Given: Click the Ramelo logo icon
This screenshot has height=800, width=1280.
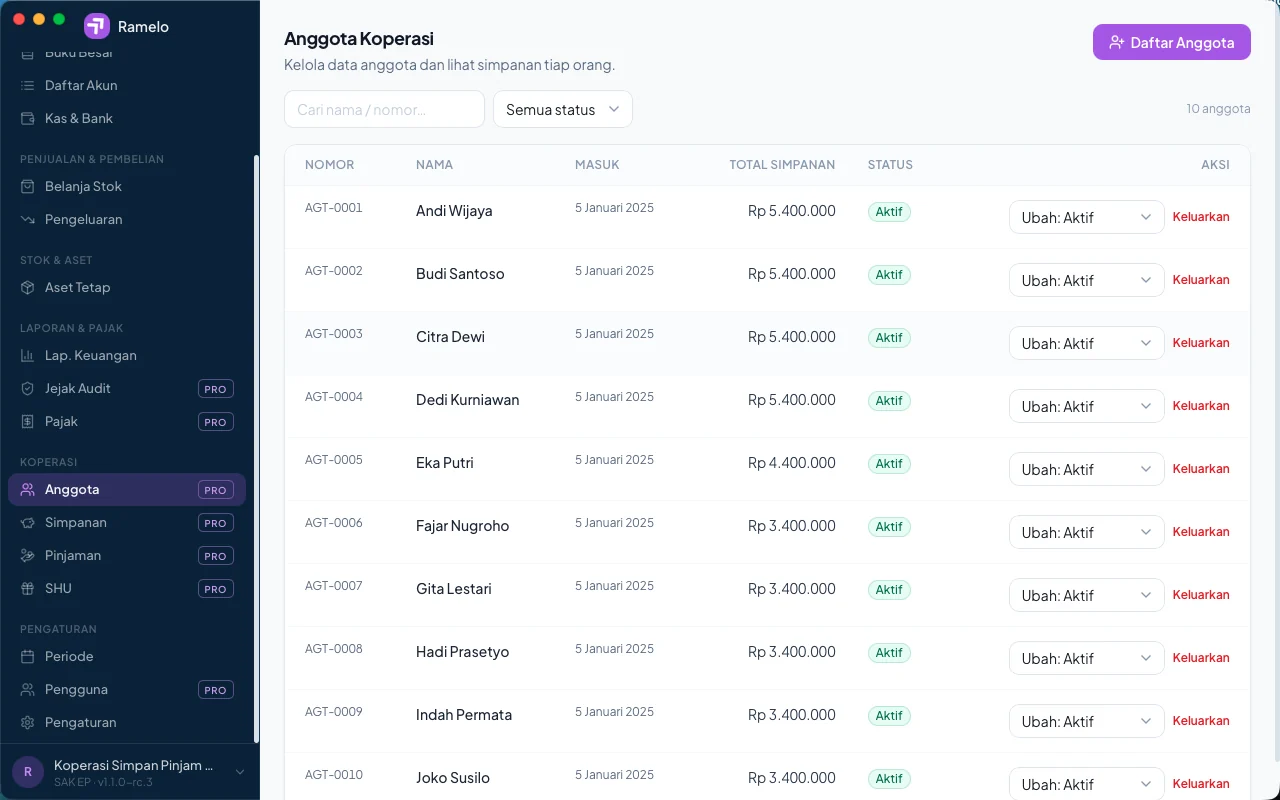Looking at the screenshot, I should click(97, 26).
